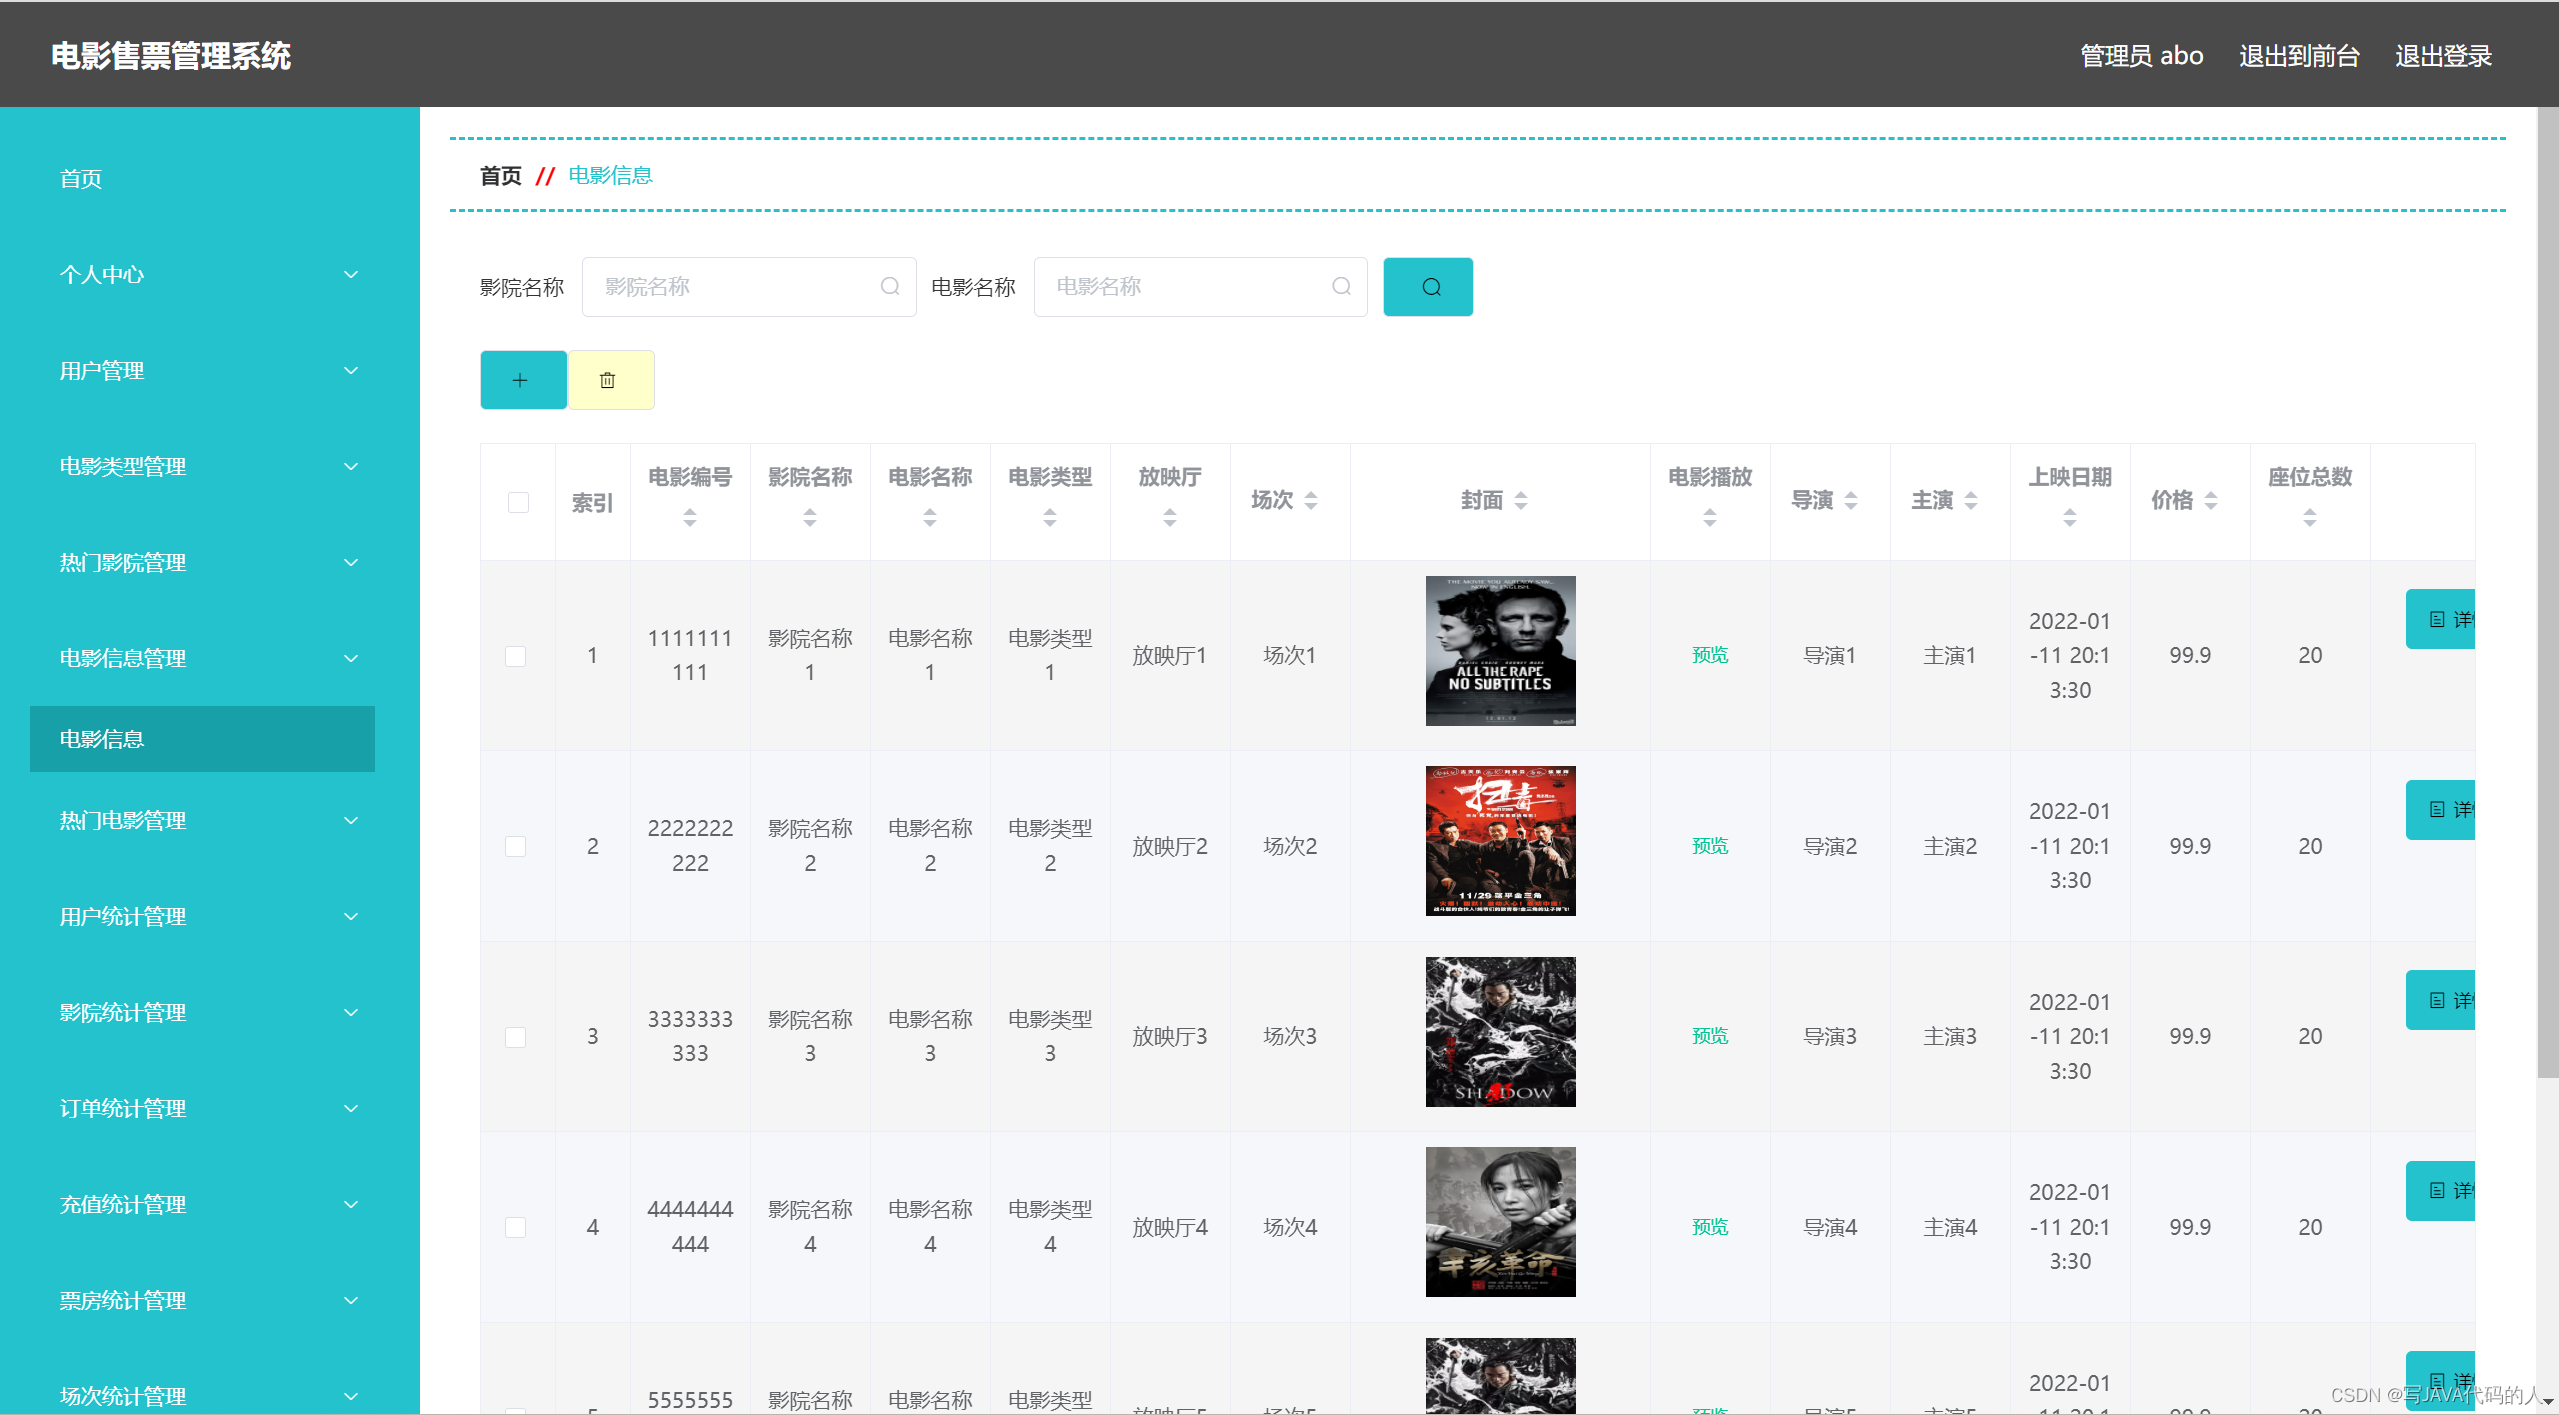The height and width of the screenshot is (1415, 2559).
Task: Click 电影售票管理系统 title
Action: [x=171, y=56]
